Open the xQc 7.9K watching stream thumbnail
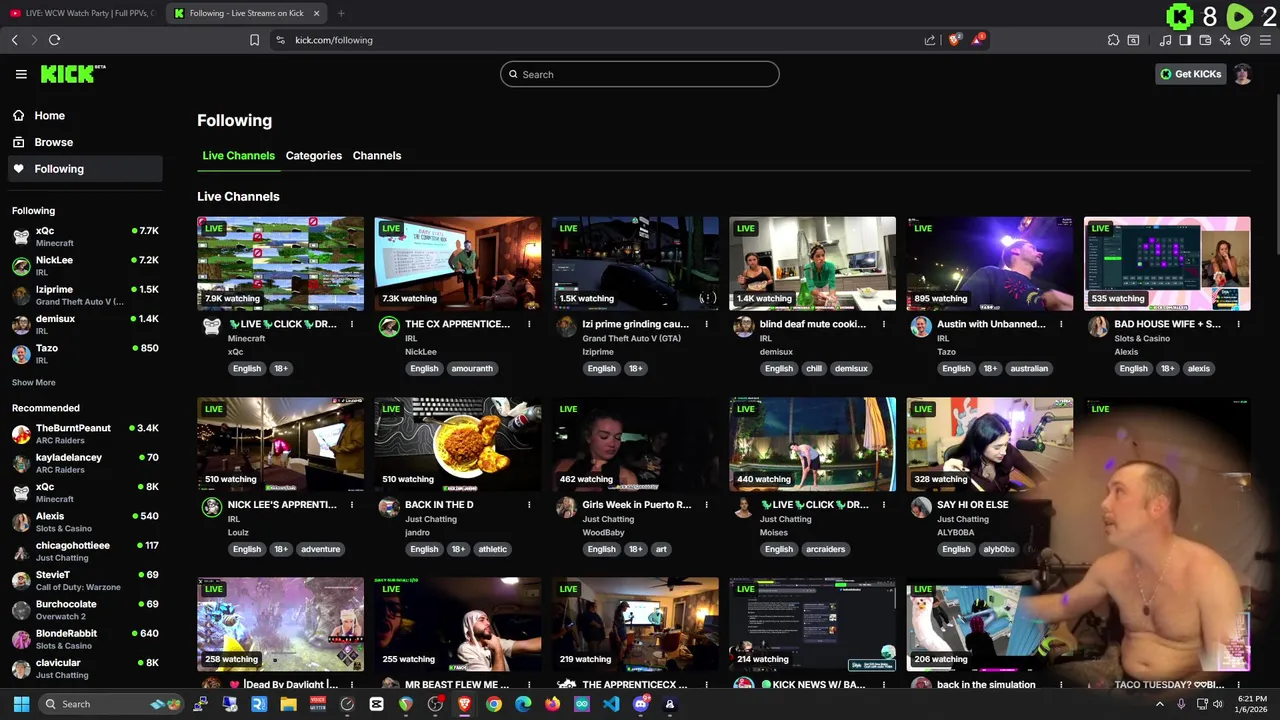 click(280, 264)
